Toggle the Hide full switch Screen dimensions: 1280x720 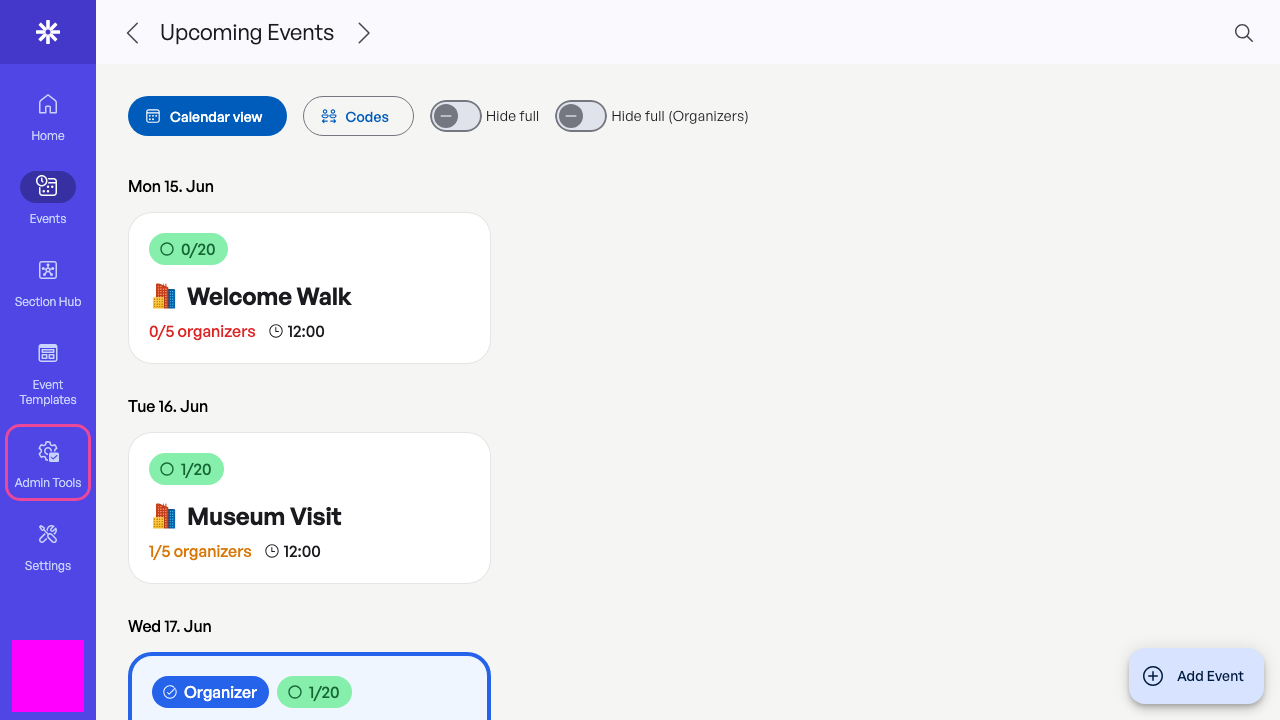click(456, 116)
